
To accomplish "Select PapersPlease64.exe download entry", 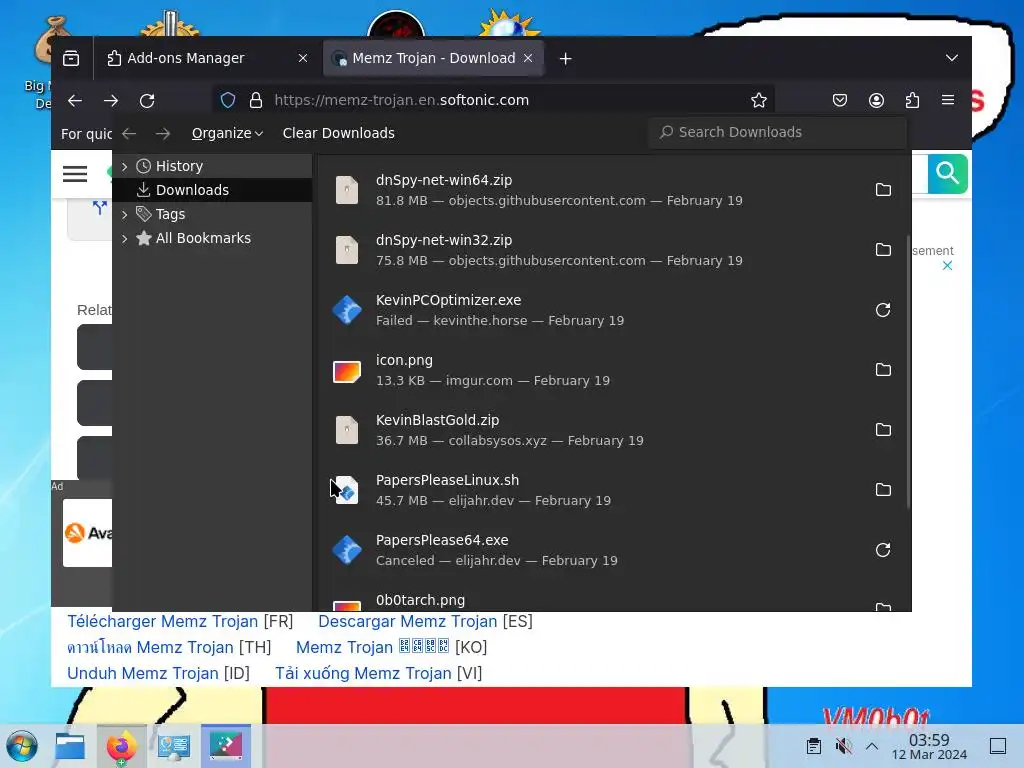I will click(x=612, y=551).
